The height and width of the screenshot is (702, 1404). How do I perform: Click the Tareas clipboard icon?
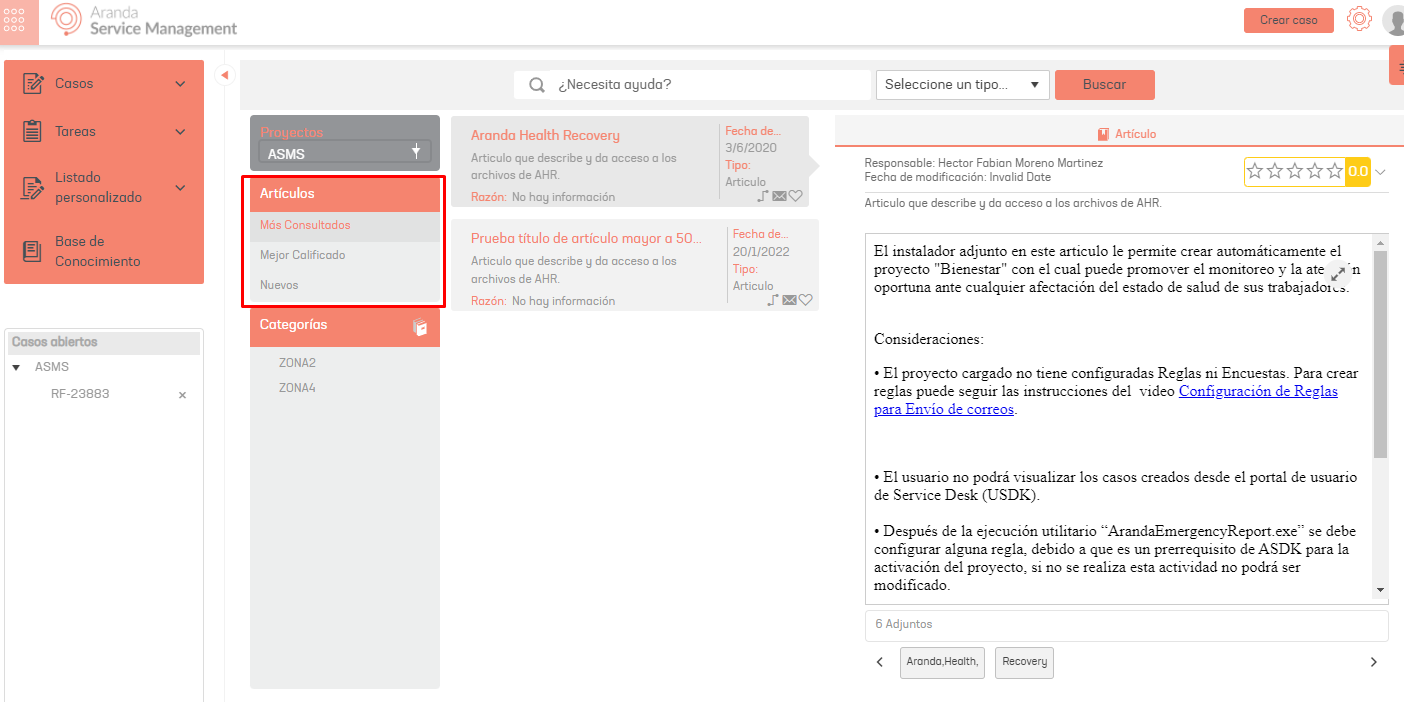coord(33,131)
